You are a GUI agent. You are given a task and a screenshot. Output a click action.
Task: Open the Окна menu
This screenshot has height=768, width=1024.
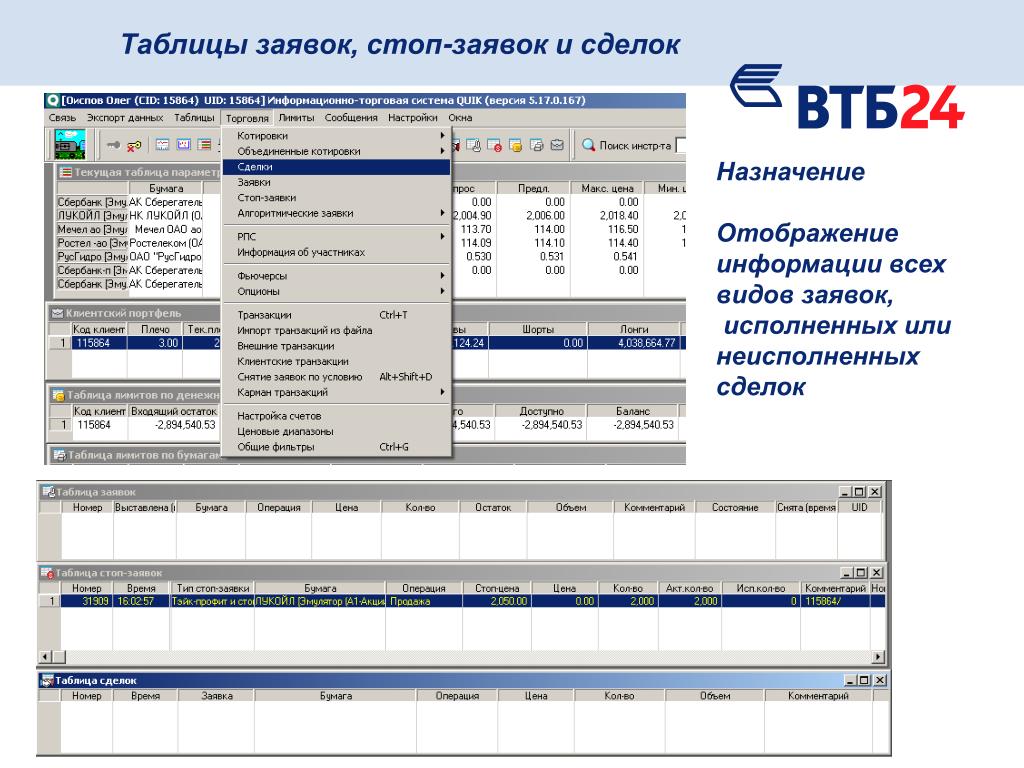point(460,118)
